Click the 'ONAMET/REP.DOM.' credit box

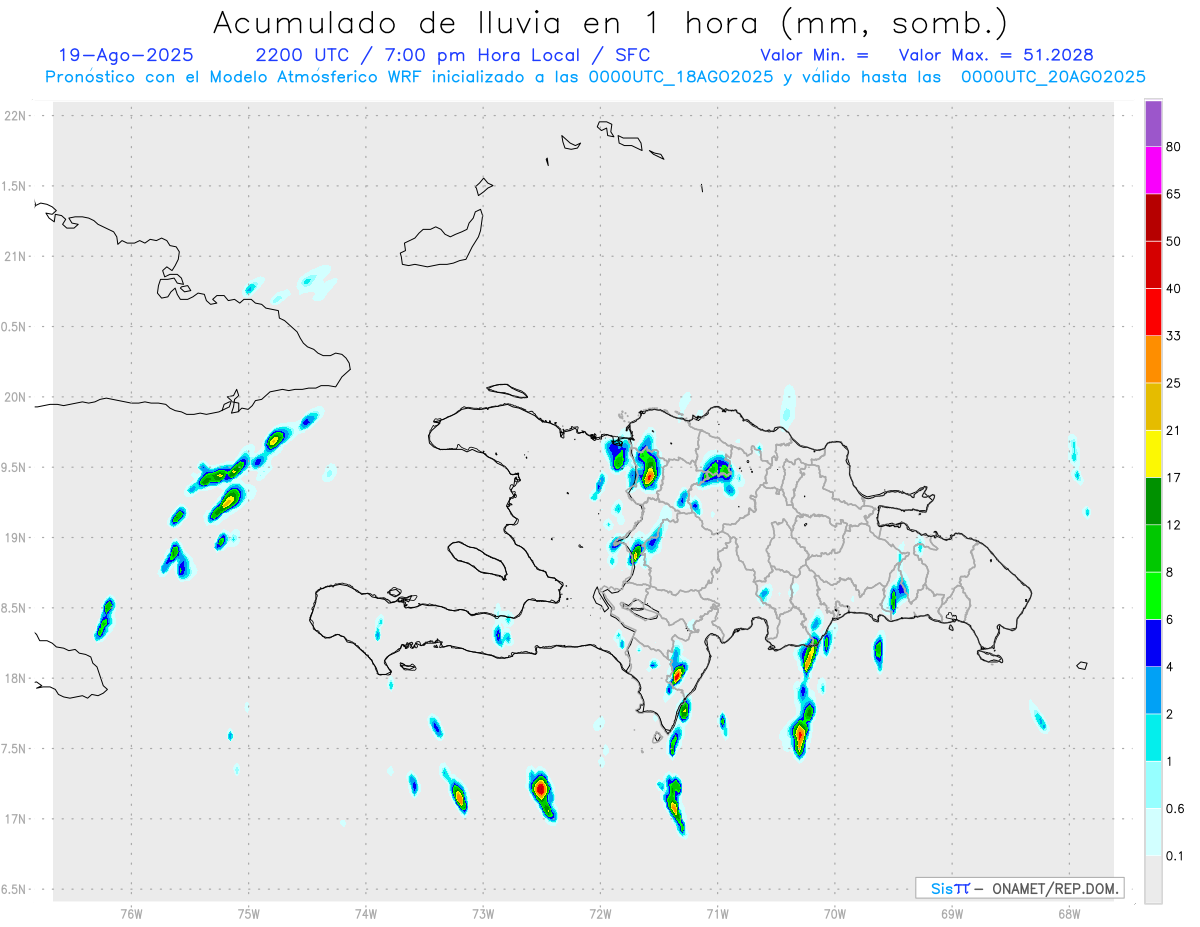(1020, 888)
